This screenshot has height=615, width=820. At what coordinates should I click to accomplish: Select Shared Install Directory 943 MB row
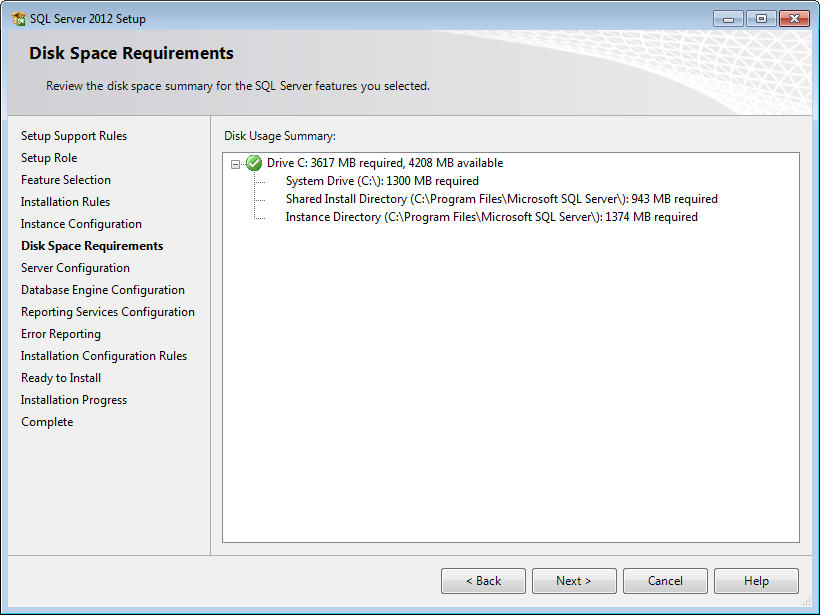point(502,199)
